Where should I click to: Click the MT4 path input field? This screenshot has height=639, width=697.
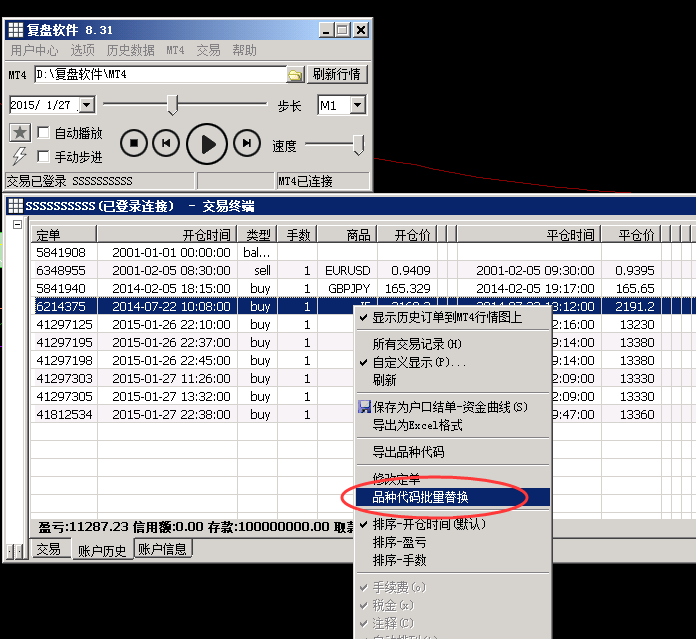tap(158, 75)
